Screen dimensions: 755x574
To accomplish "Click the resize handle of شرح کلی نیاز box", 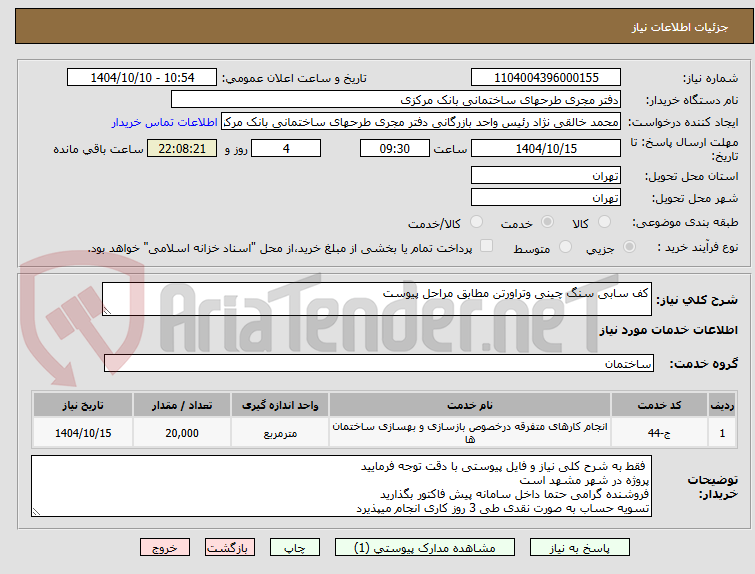I will (x=107, y=311).
